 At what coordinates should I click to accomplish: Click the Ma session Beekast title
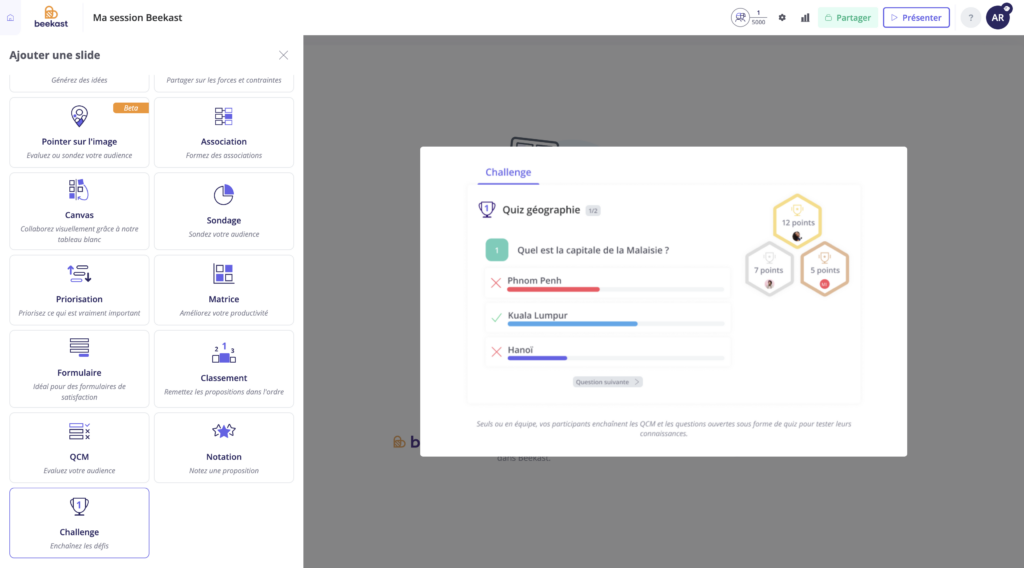(x=137, y=18)
